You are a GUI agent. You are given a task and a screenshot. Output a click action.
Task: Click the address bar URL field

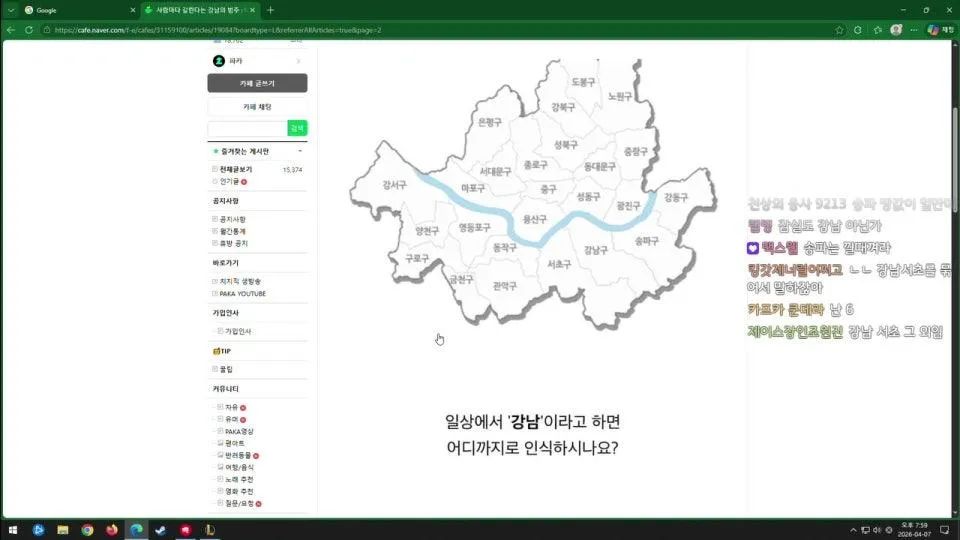[441, 29]
